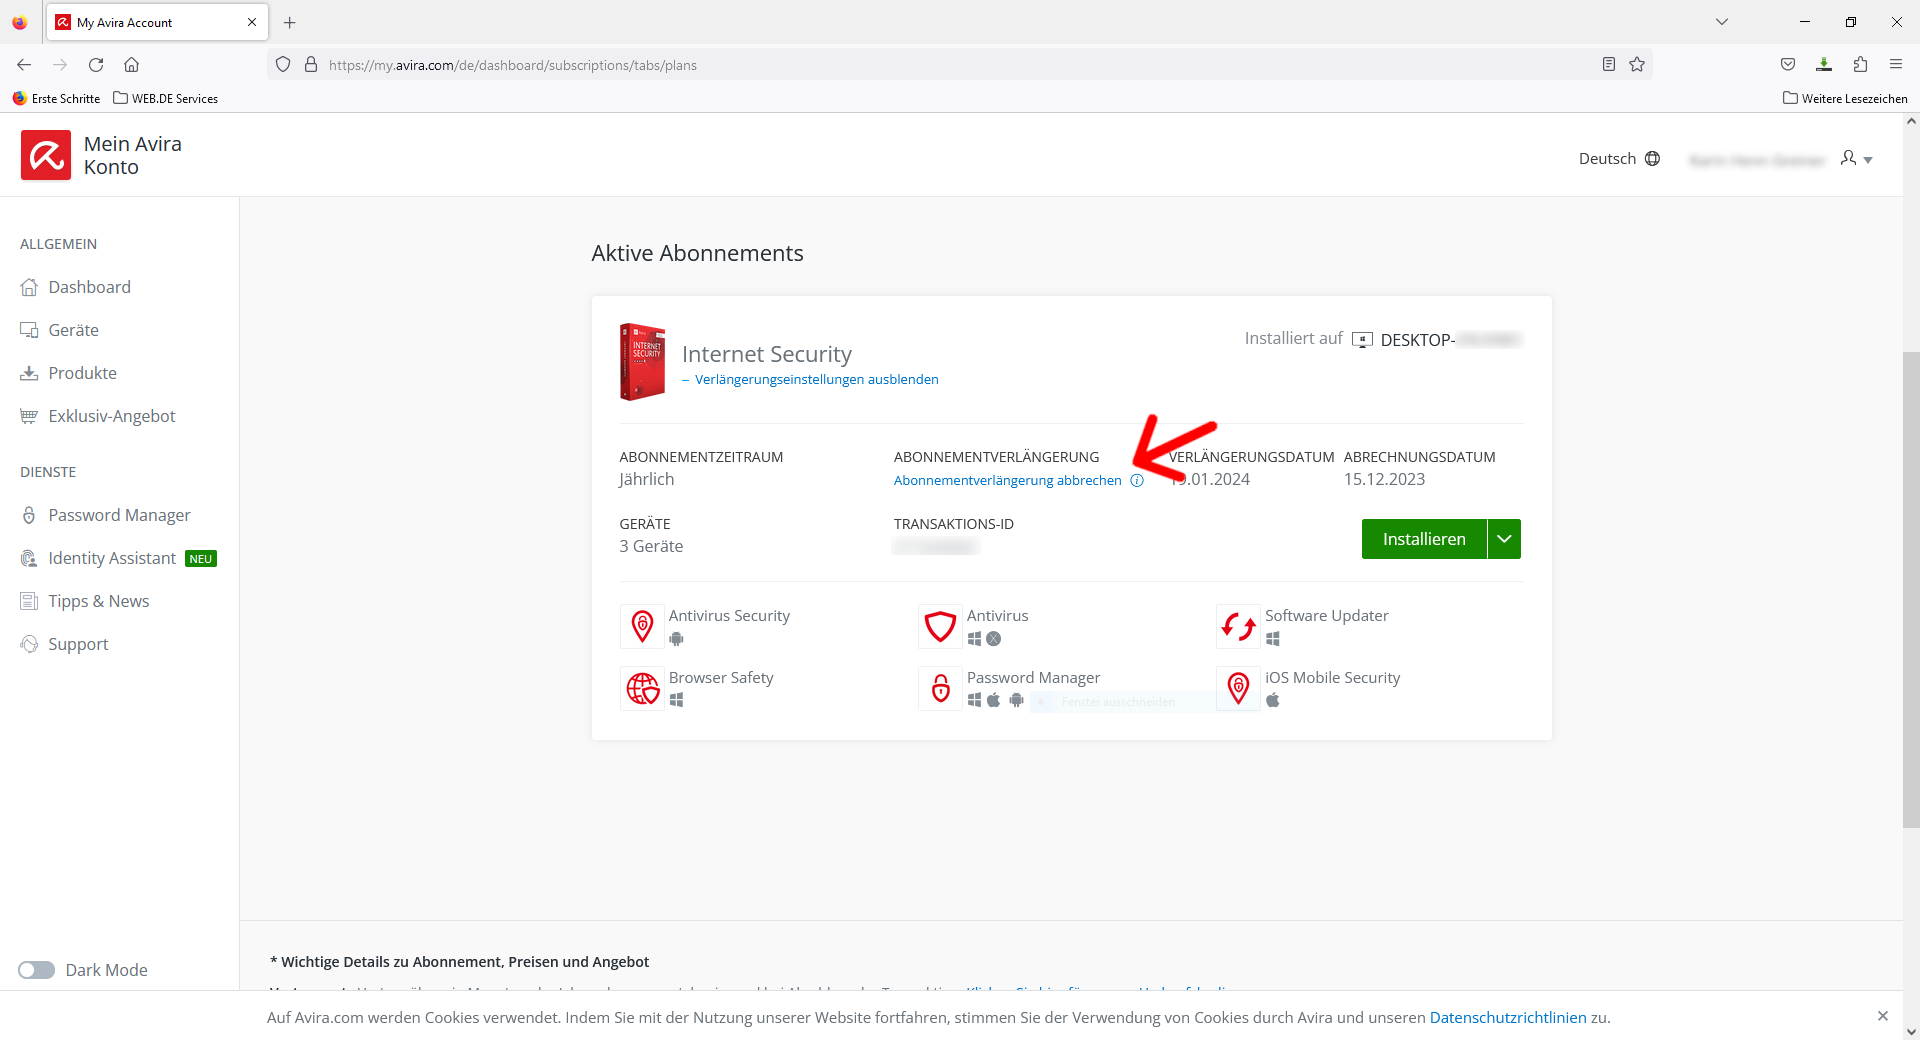This screenshot has width=1920, height=1040.
Task: Click Password Manager lock icon in product list
Action: [x=940, y=689]
